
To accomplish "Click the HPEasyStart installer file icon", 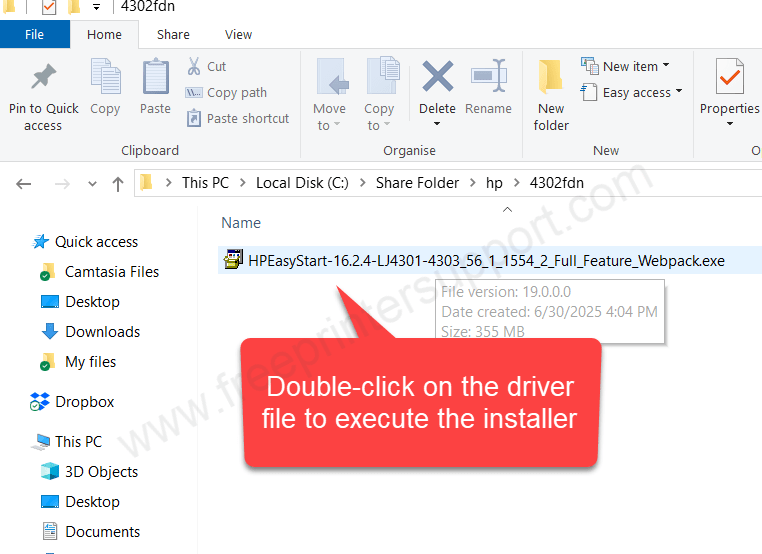I will [233, 260].
